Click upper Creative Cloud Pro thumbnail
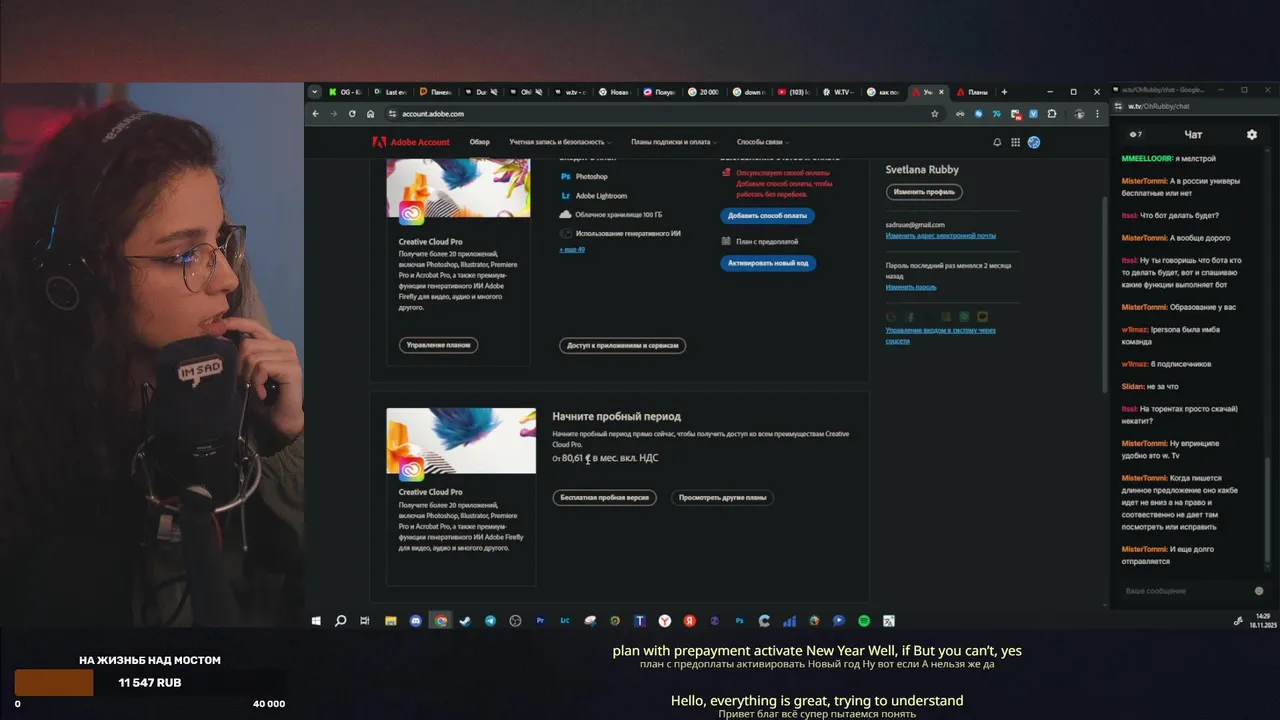The width and height of the screenshot is (1280, 720). click(x=459, y=190)
